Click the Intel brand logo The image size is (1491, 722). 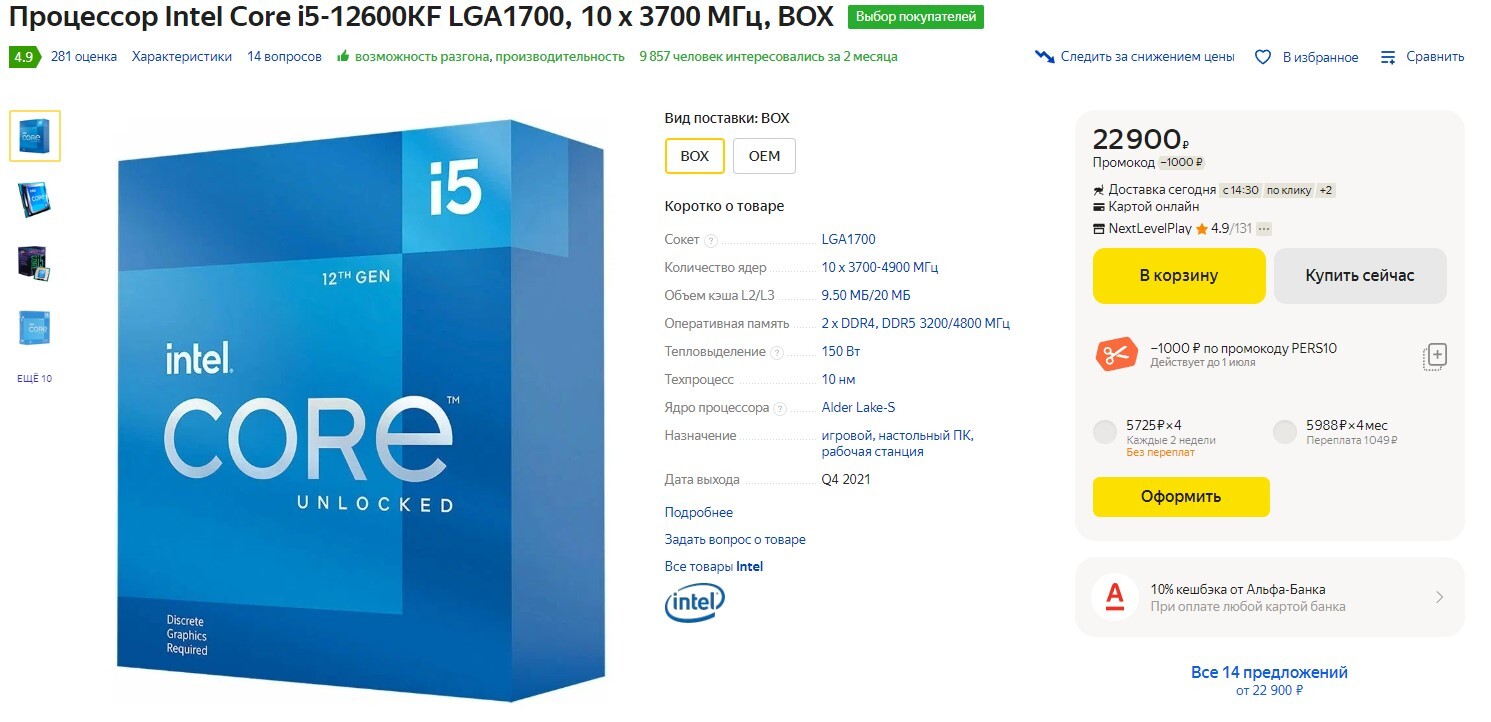[x=695, y=603]
